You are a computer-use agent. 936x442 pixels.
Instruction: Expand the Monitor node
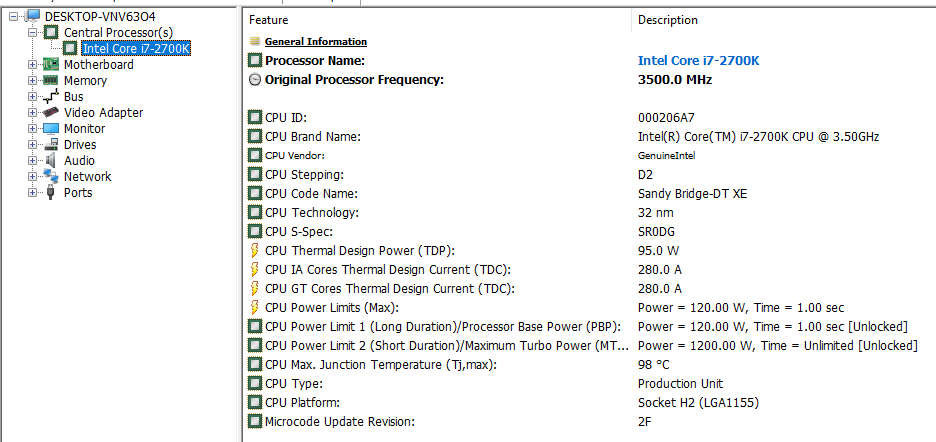(32, 128)
